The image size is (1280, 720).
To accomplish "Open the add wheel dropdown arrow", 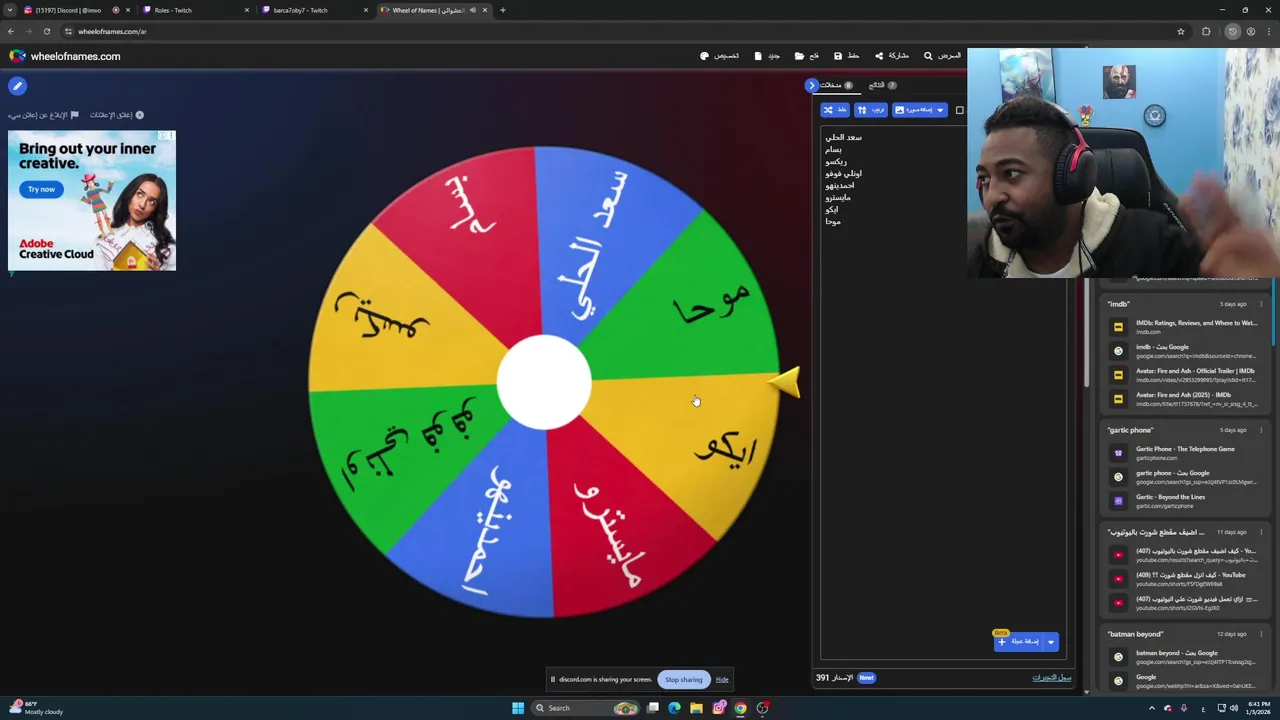I will click(x=1050, y=642).
